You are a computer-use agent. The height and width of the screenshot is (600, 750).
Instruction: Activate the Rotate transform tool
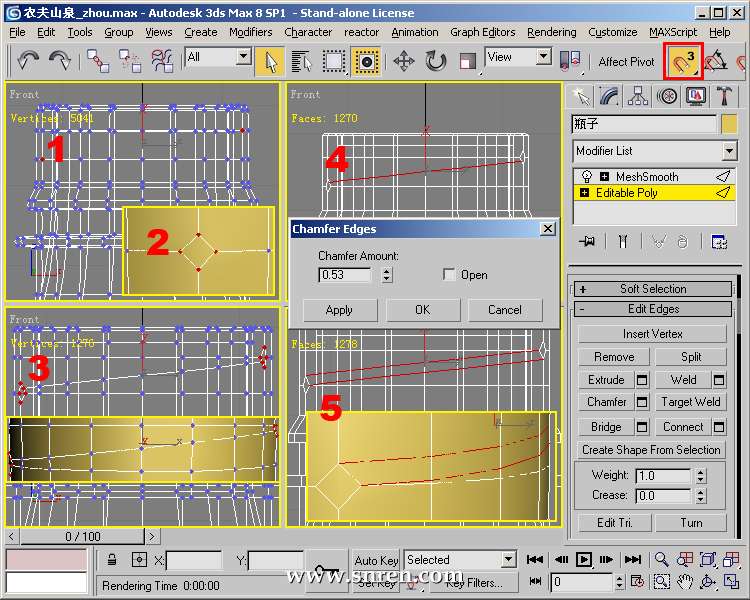436,61
